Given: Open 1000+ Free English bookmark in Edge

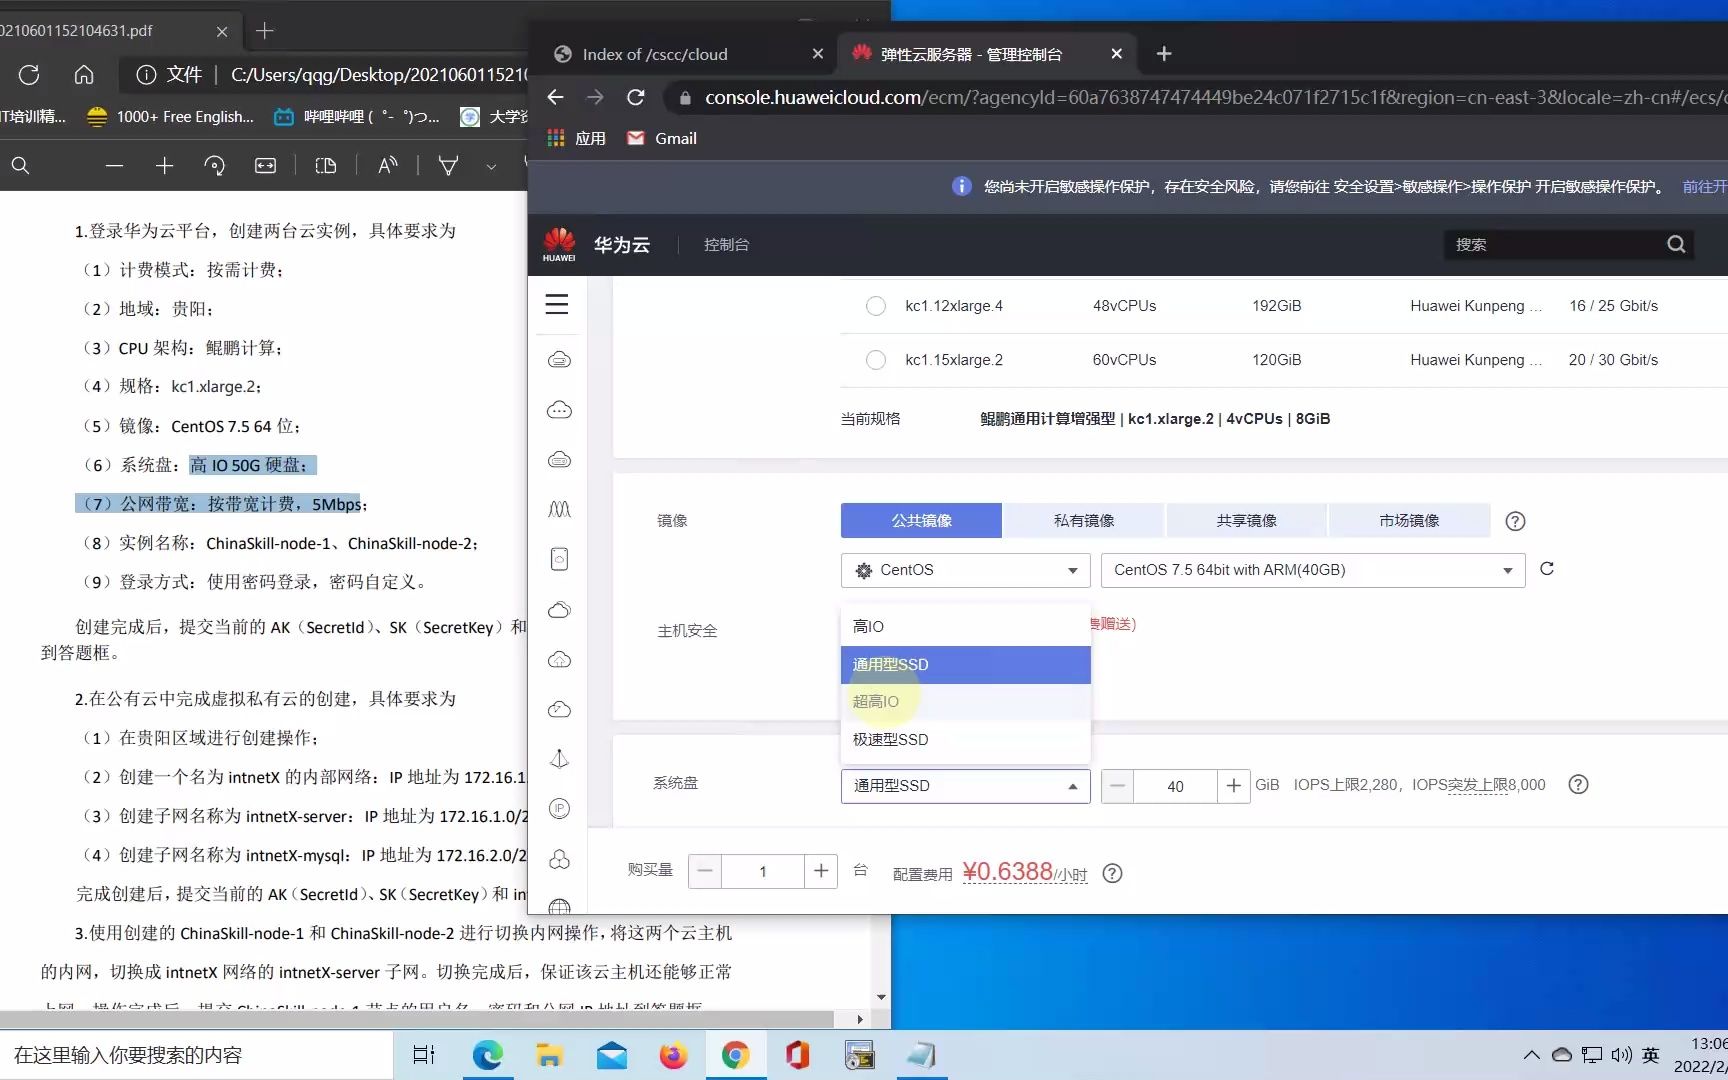Looking at the screenshot, I should pos(170,117).
